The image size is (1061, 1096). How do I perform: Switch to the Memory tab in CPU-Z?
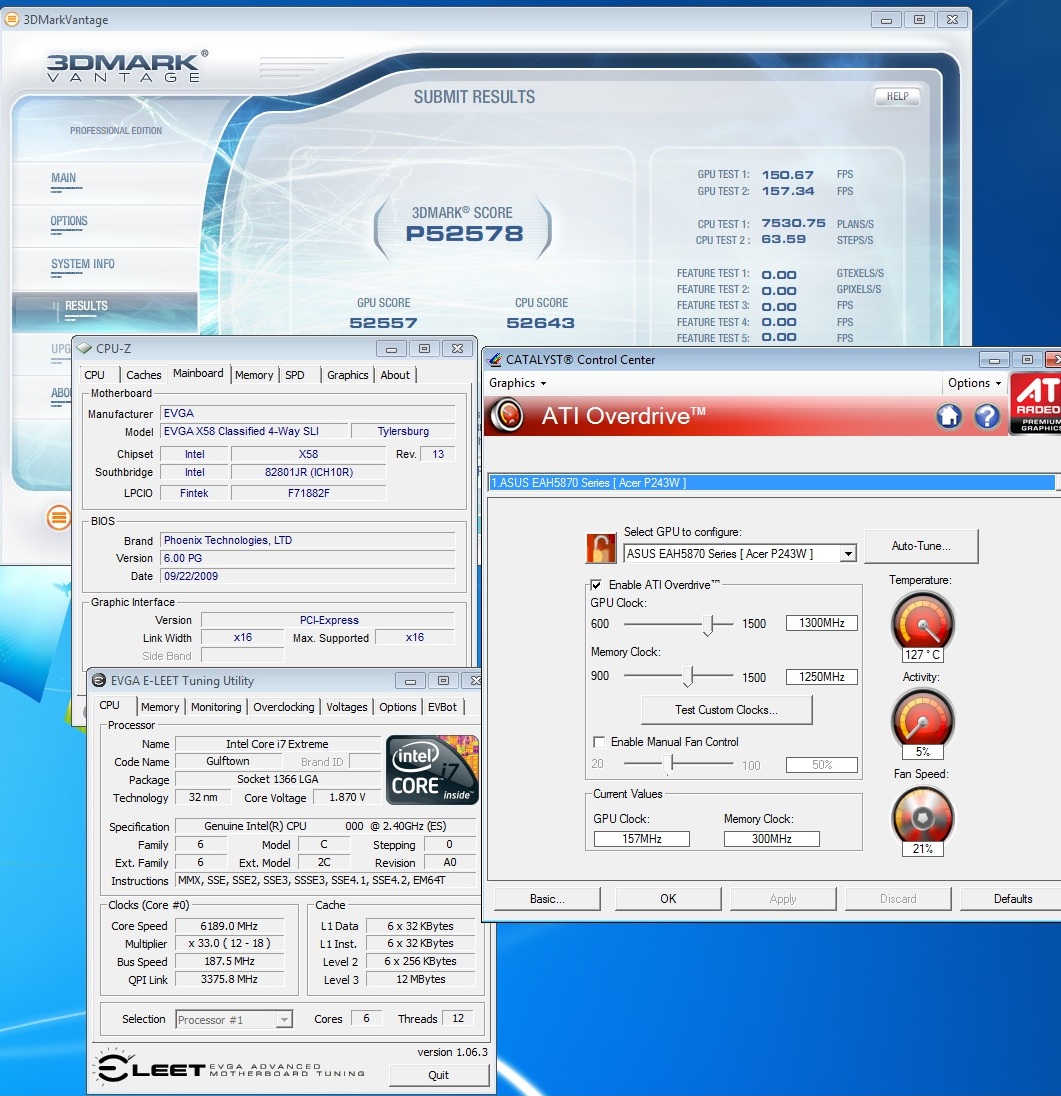pyautogui.click(x=254, y=375)
